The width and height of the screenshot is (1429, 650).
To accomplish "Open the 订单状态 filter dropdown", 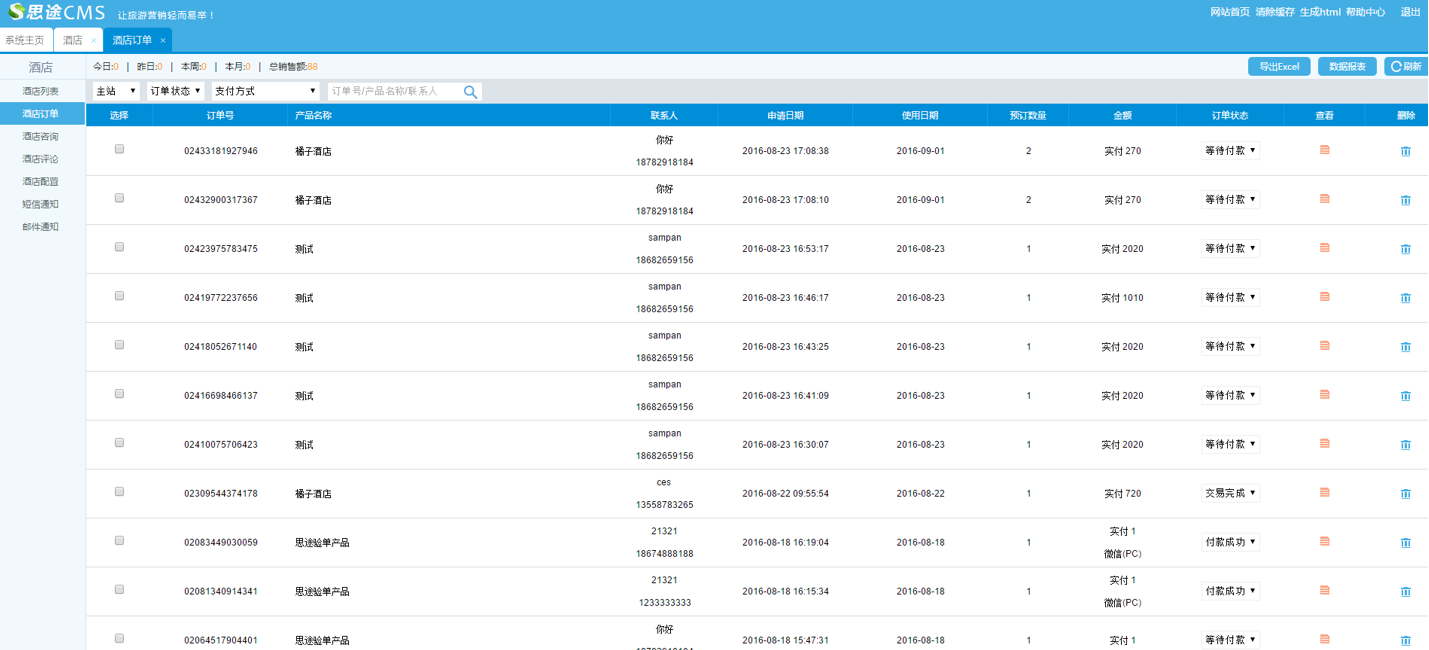I will pyautogui.click(x=176, y=91).
